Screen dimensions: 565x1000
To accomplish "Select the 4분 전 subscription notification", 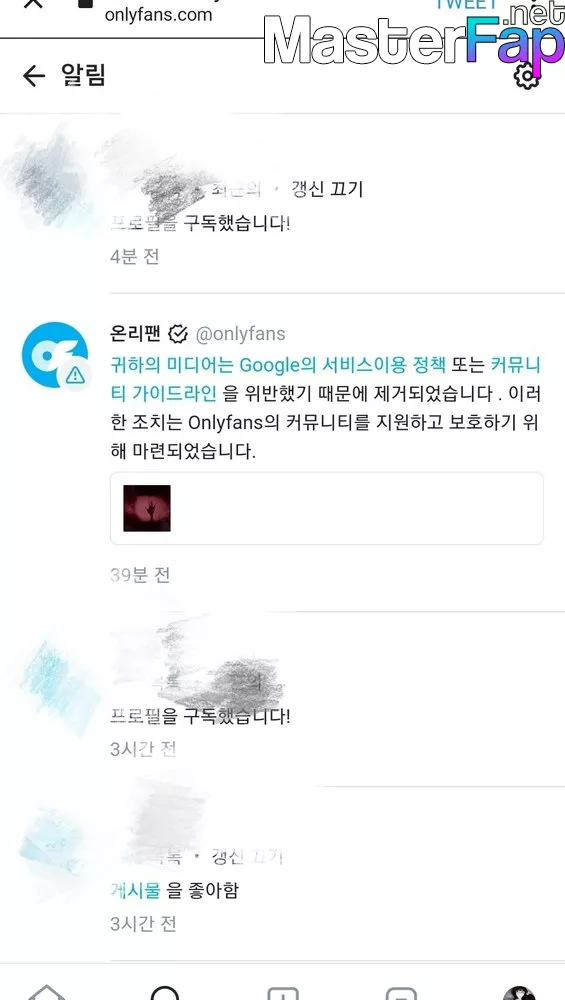I will [282, 205].
